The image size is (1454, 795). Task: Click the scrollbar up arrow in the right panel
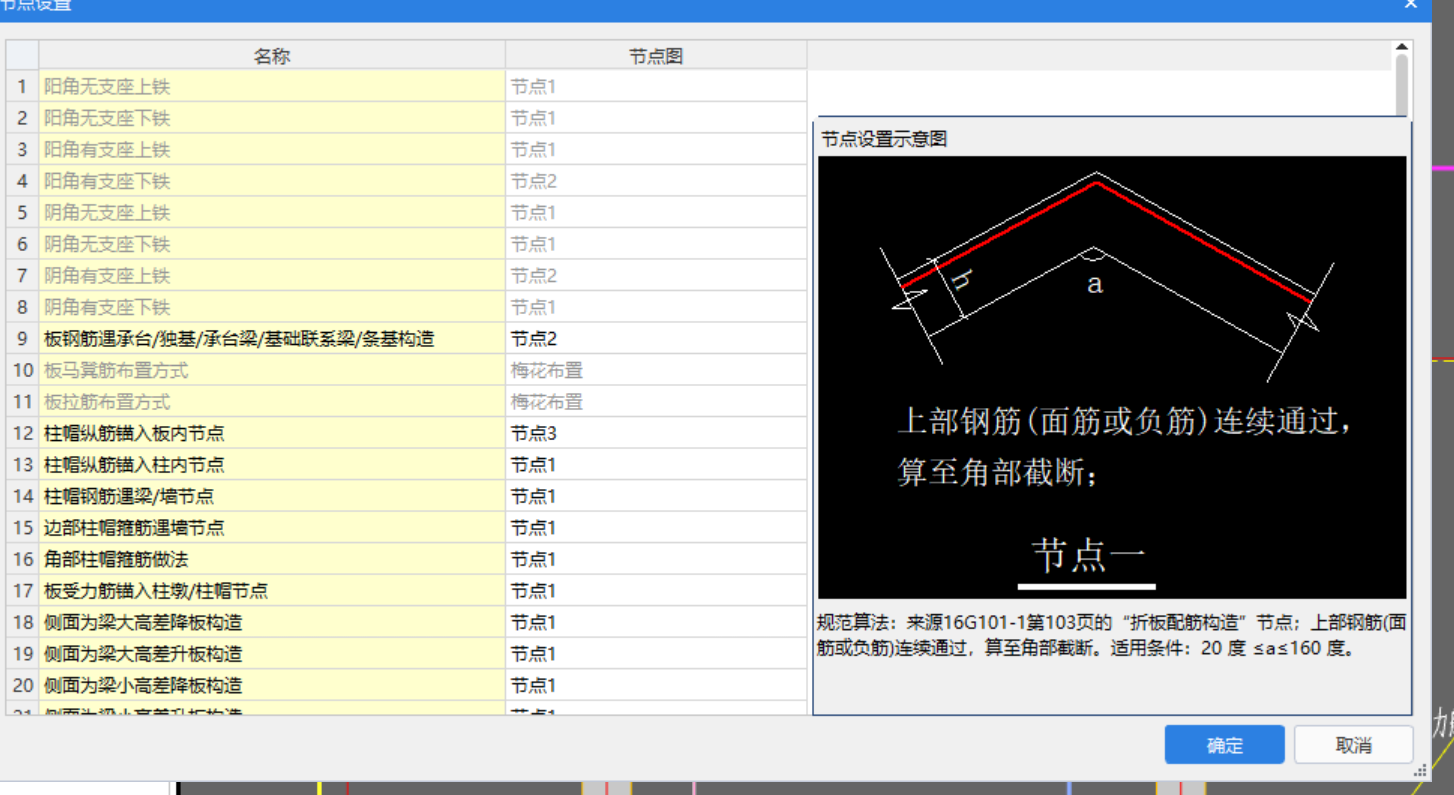click(x=1401, y=47)
